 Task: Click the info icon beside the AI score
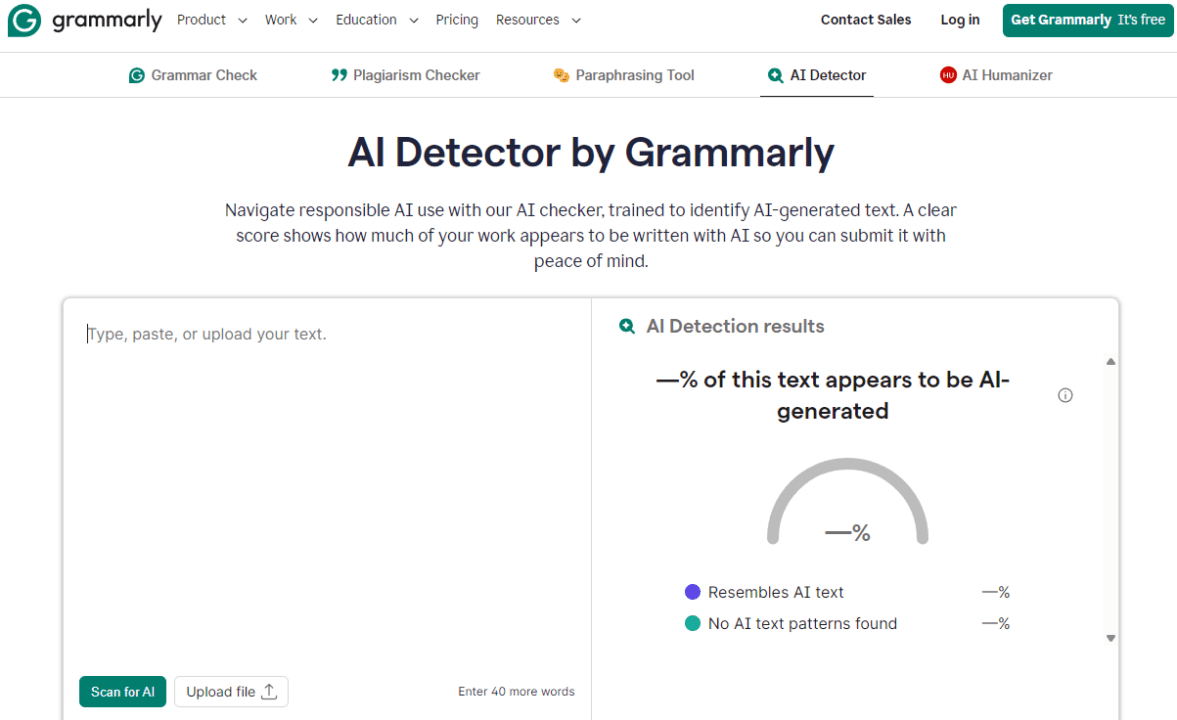[1065, 395]
